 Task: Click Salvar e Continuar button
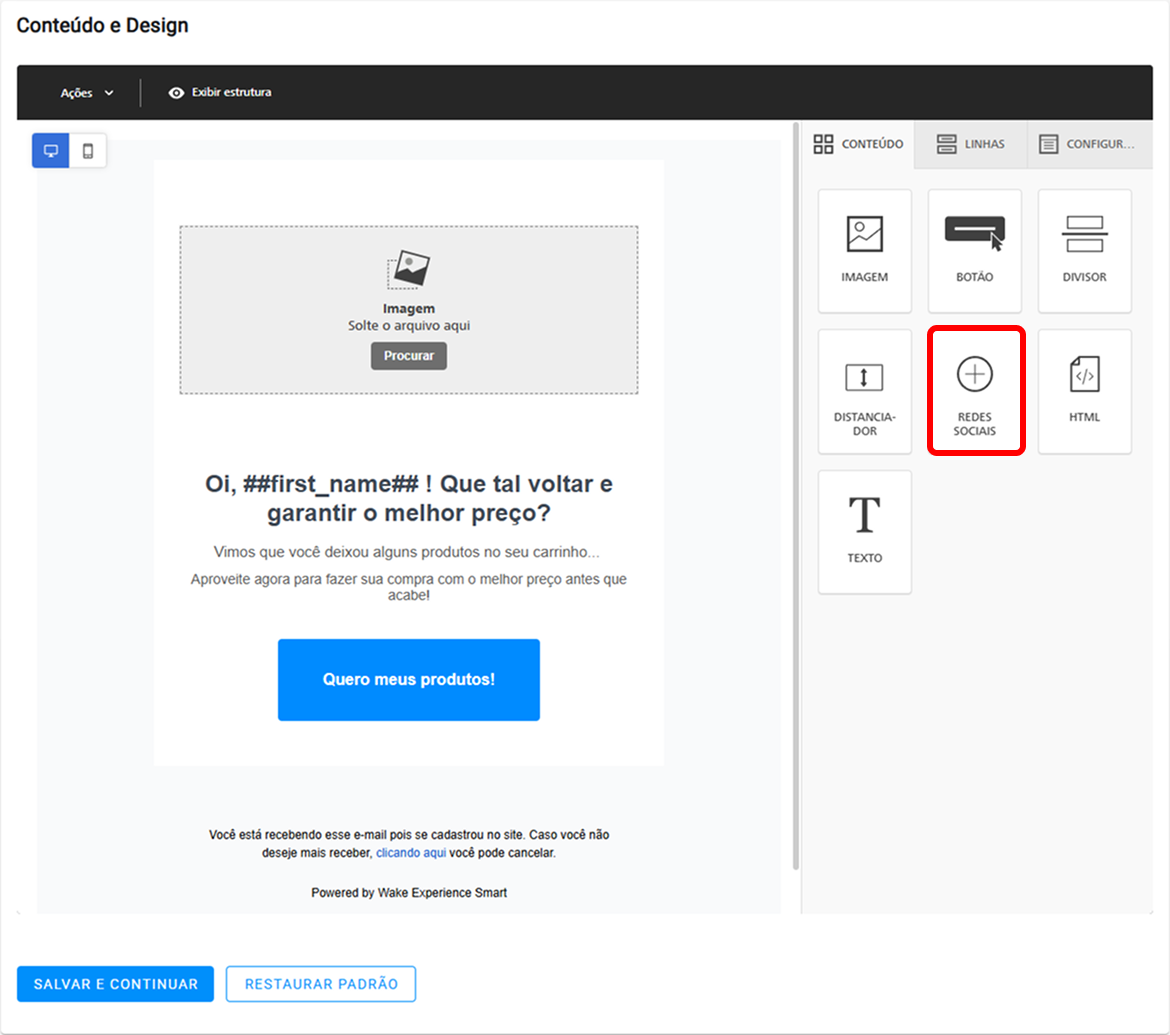[116, 984]
